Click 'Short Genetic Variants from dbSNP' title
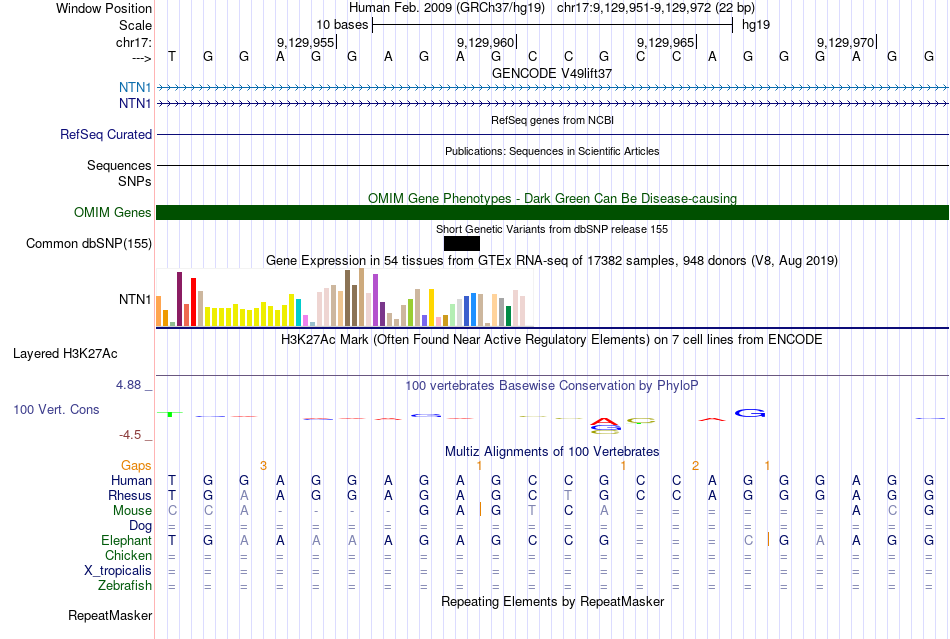 pos(552,229)
